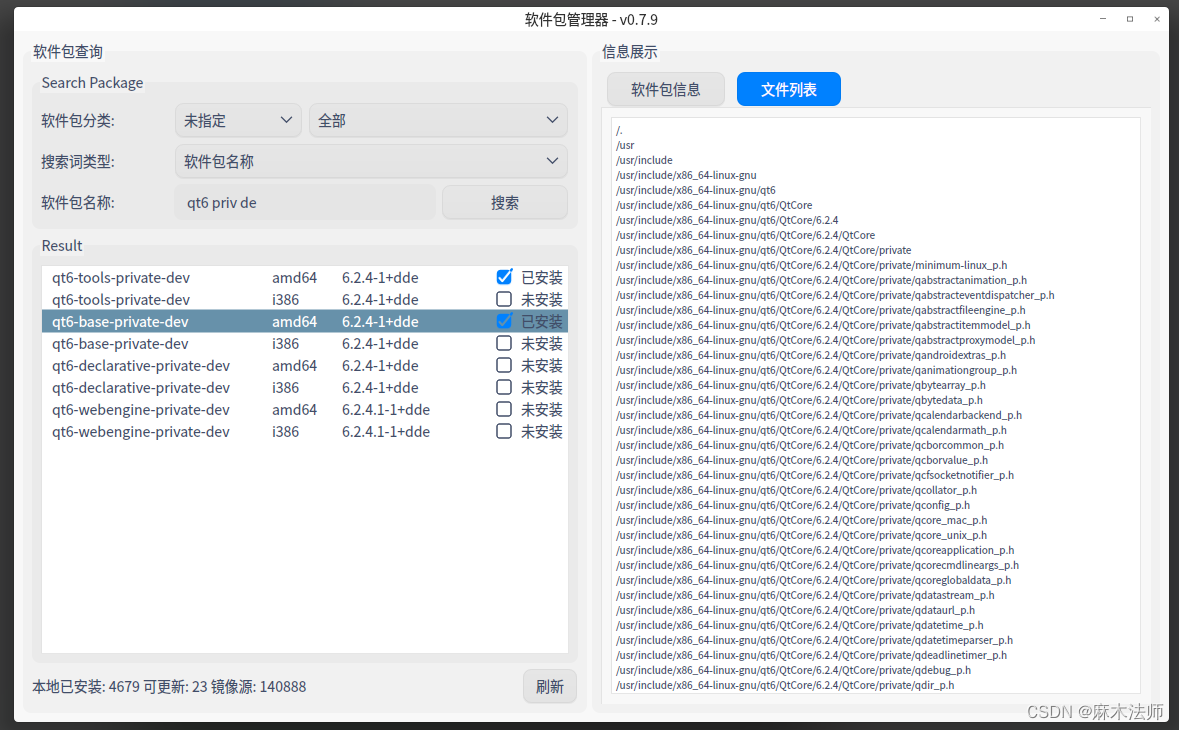Viewport: 1179px width, 730px height.
Task: Click the minimum-linux_p.h file path
Action: (x=811, y=265)
